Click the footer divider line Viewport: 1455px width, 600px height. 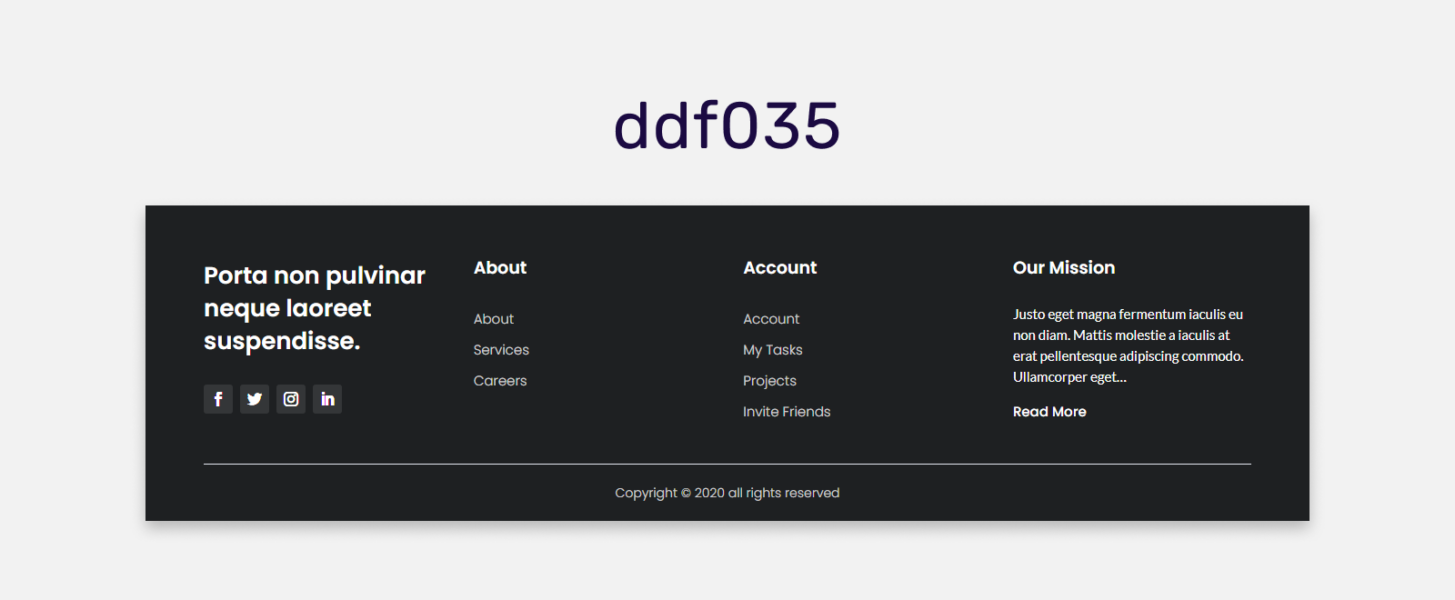pos(727,463)
